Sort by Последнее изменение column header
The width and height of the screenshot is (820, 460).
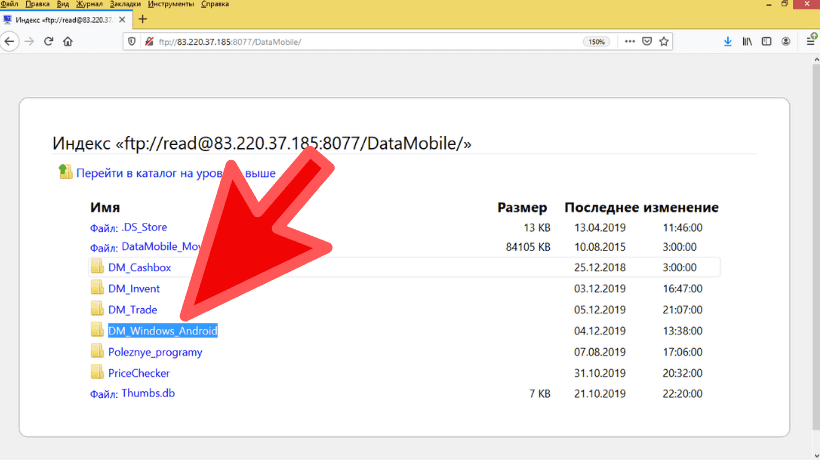(x=641, y=208)
